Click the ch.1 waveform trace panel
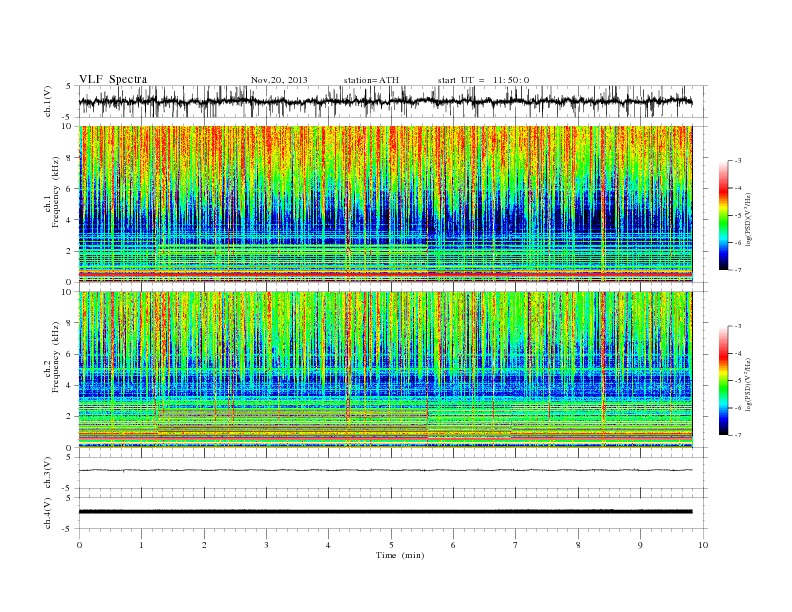The height and width of the screenshot is (612, 792). pyautogui.click(x=393, y=101)
